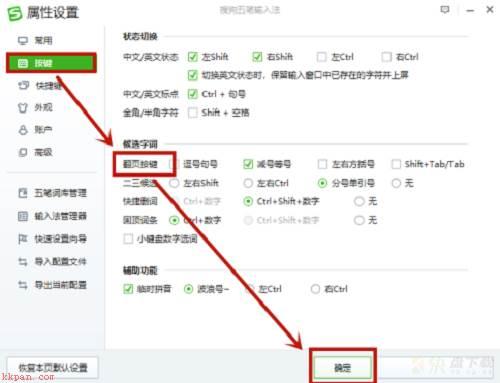The width and height of the screenshot is (500, 383).
Task: Toggle the 左Shift checkbox for 中文/英文状态
Action: pos(193,57)
